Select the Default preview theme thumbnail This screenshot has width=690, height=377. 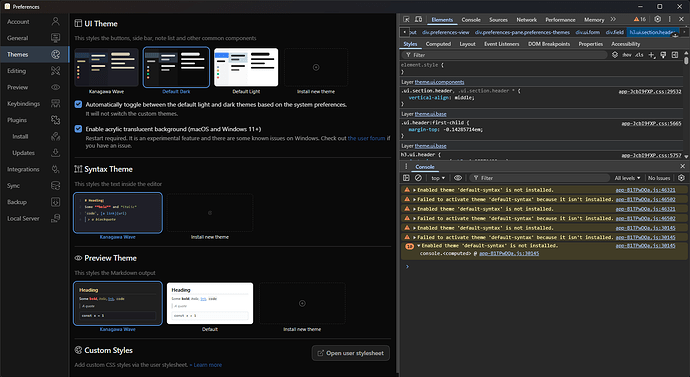(x=210, y=303)
